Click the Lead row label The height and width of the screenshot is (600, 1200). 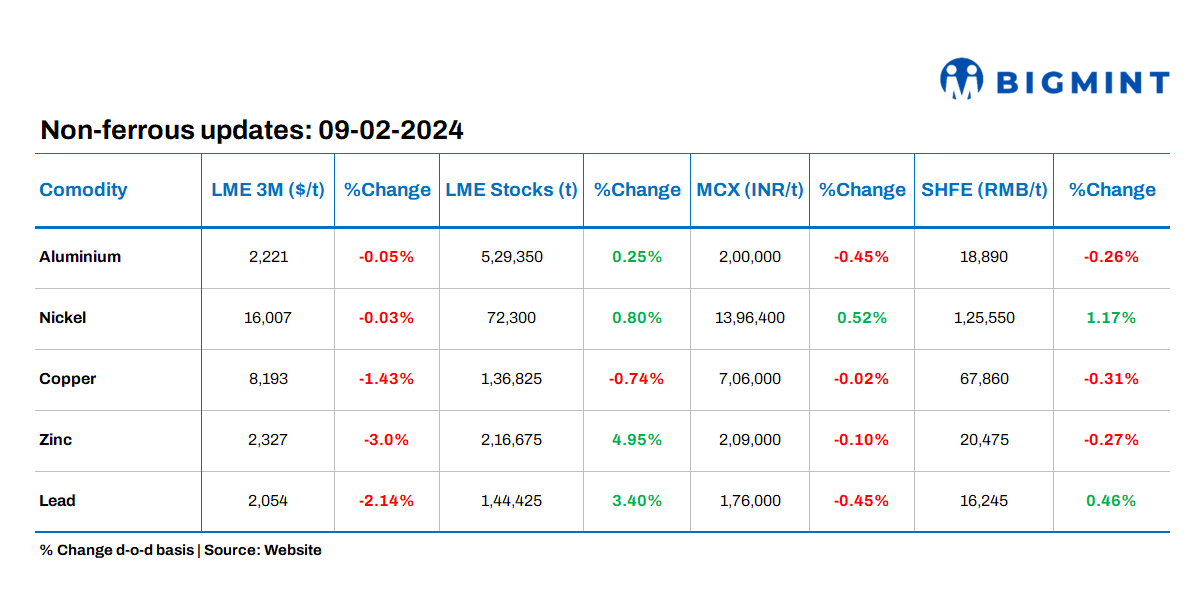coord(58,501)
